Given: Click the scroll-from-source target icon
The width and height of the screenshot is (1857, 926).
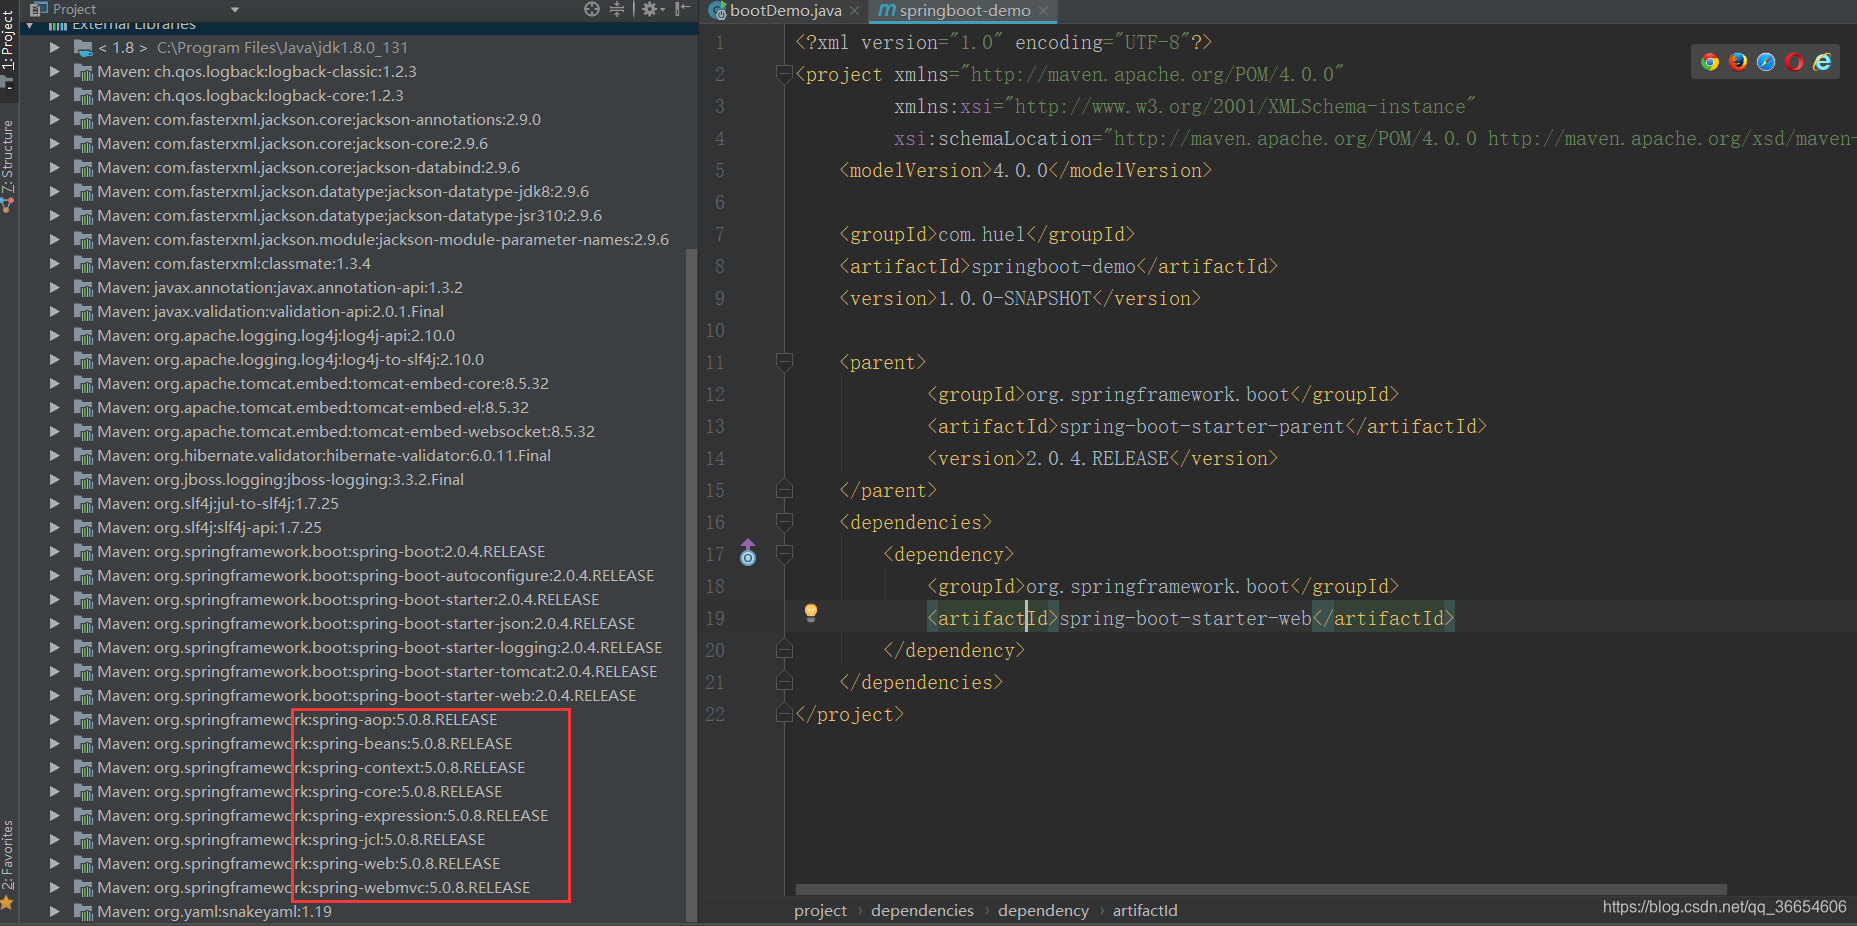Looking at the screenshot, I should click(592, 9).
